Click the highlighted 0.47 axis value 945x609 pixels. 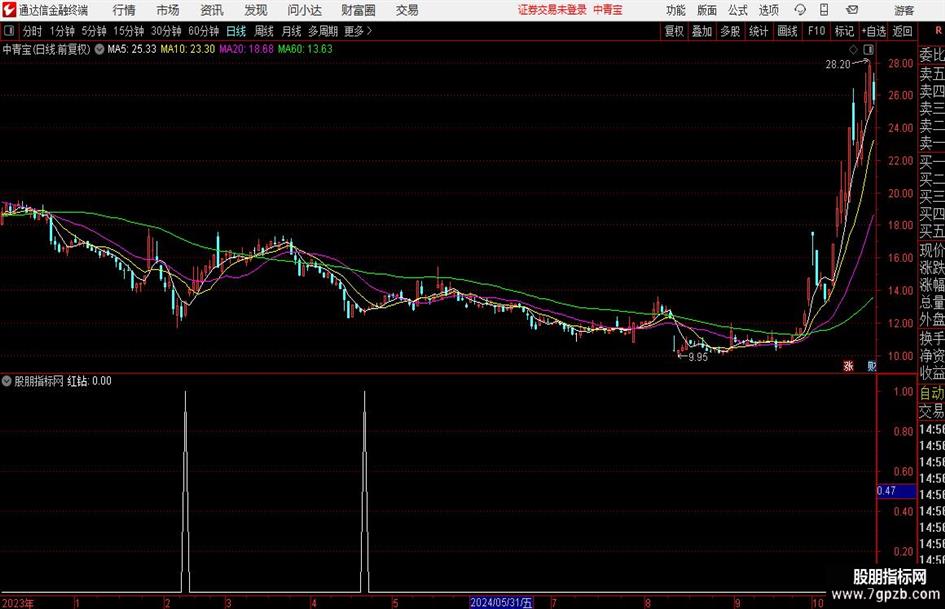896,491
